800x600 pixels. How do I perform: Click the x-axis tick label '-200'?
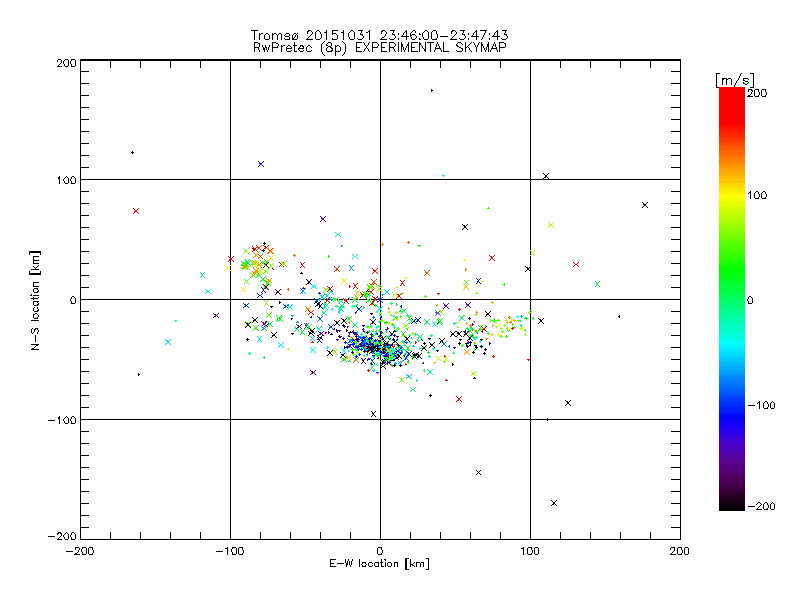[x=80, y=552]
